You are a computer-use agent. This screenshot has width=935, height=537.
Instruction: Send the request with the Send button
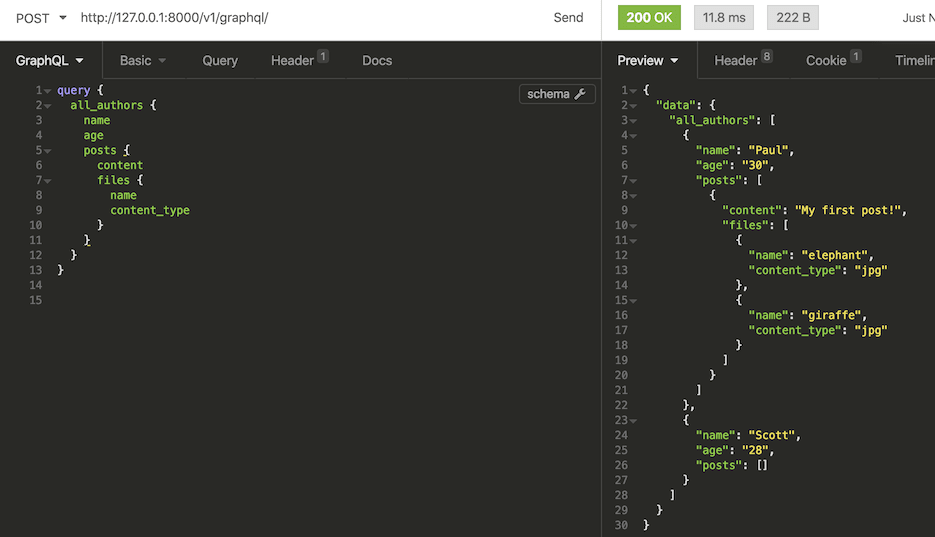coord(568,18)
